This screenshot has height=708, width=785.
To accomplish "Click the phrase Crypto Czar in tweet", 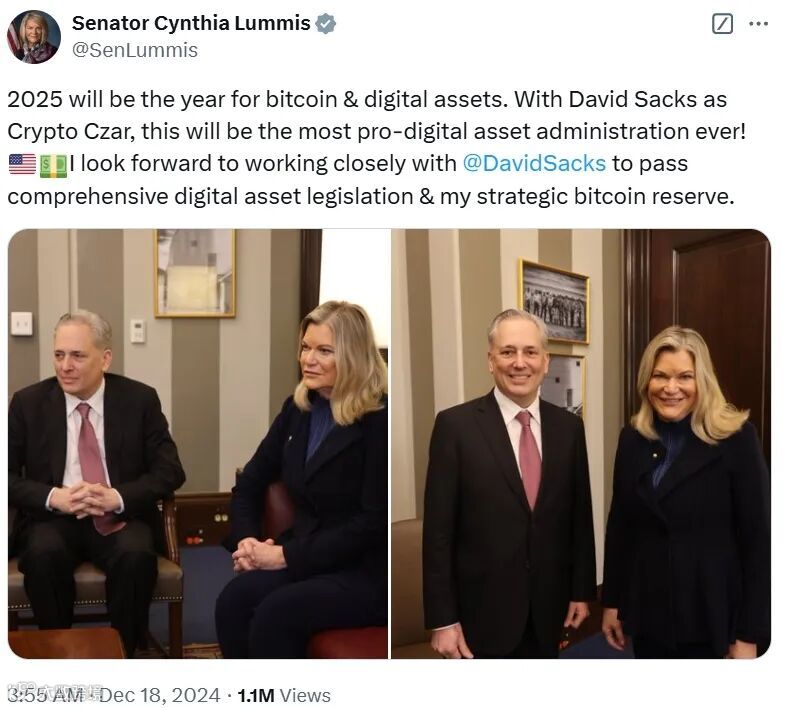I will click(70, 132).
